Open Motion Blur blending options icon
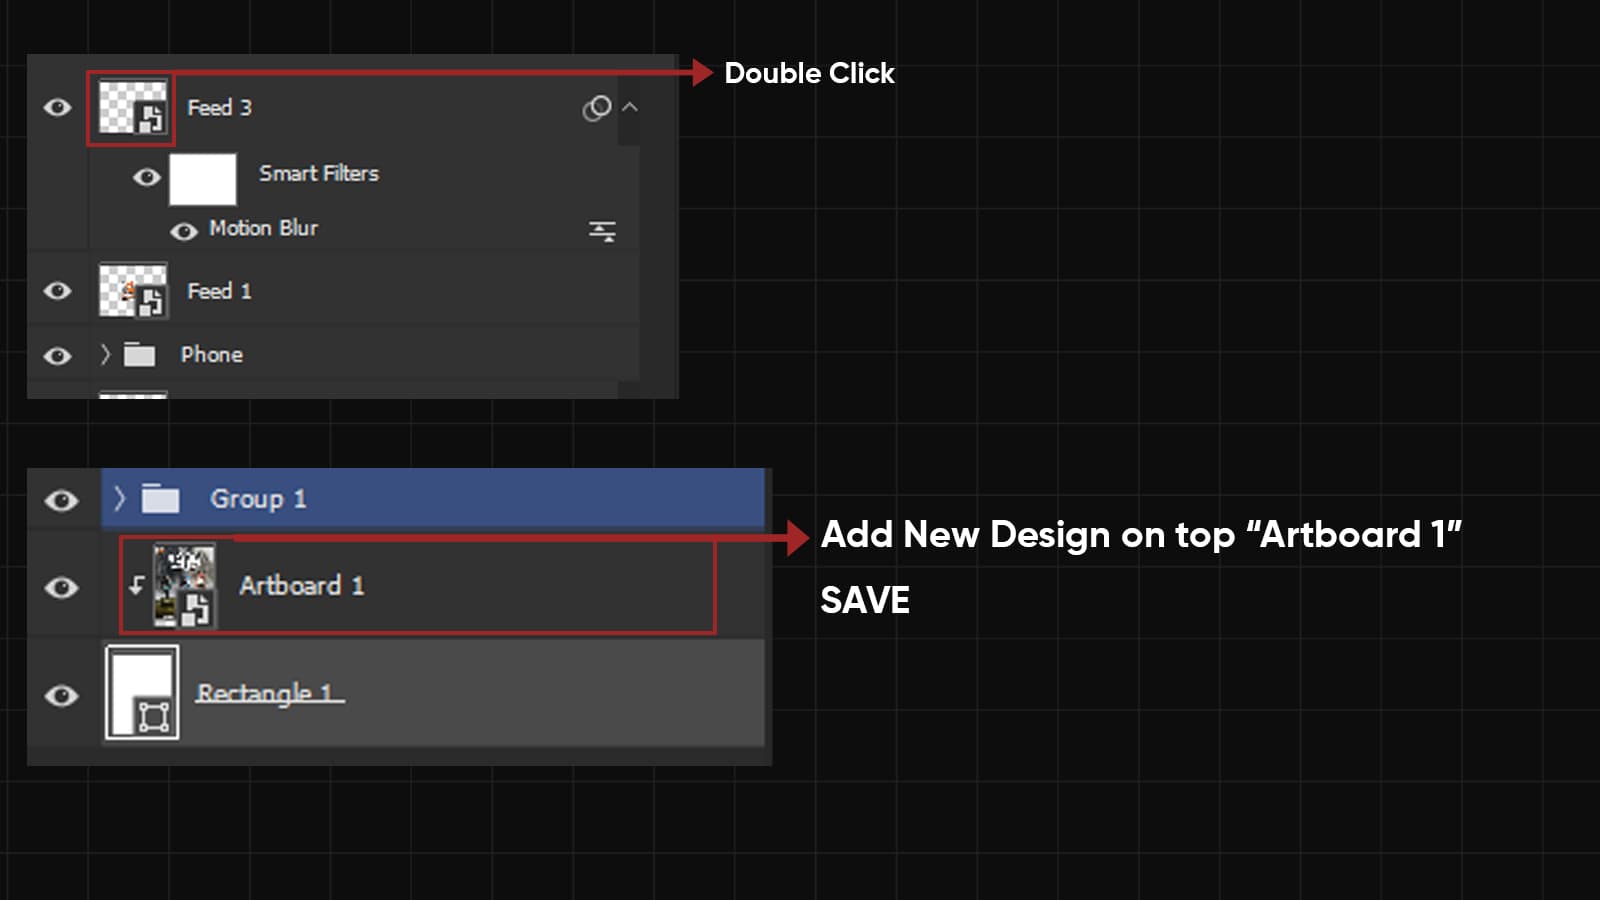 [602, 231]
